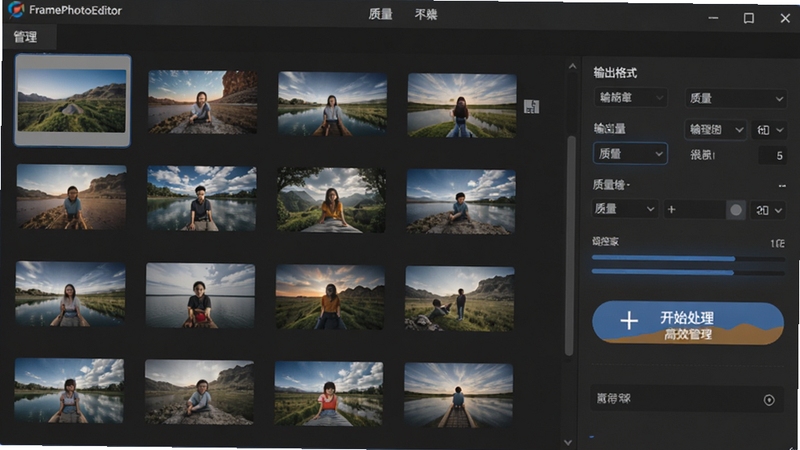Open the first dropdown under 输出格式
Viewport: 800px width, 450px height.
click(631, 97)
